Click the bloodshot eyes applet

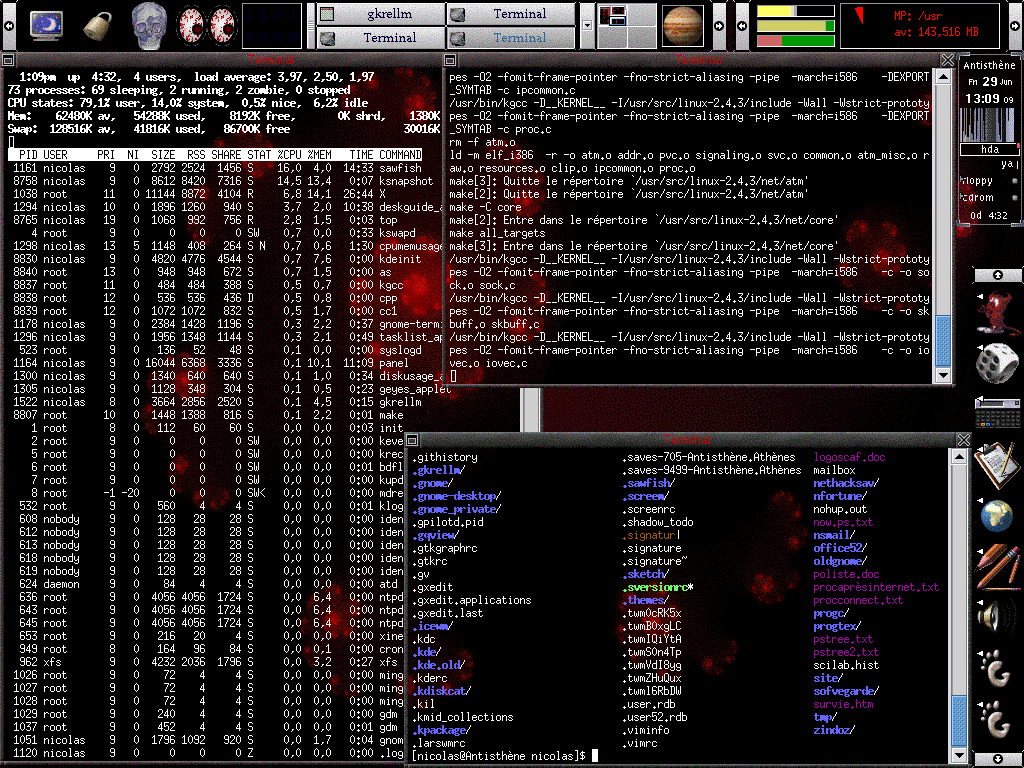coord(205,25)
